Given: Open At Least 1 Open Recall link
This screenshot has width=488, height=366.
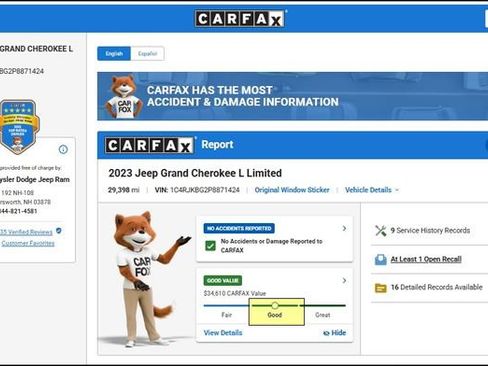Looking at the screenshot, I should [x=426, y=259].
